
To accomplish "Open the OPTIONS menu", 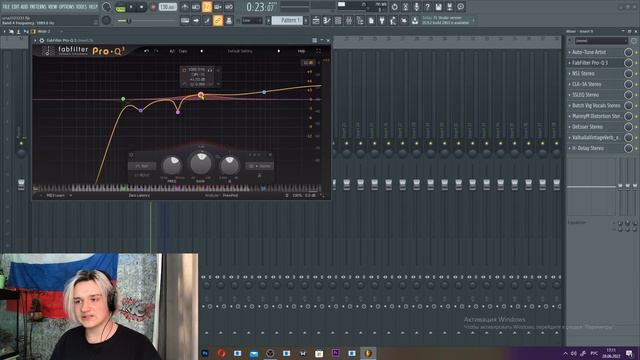I will 67,7.
